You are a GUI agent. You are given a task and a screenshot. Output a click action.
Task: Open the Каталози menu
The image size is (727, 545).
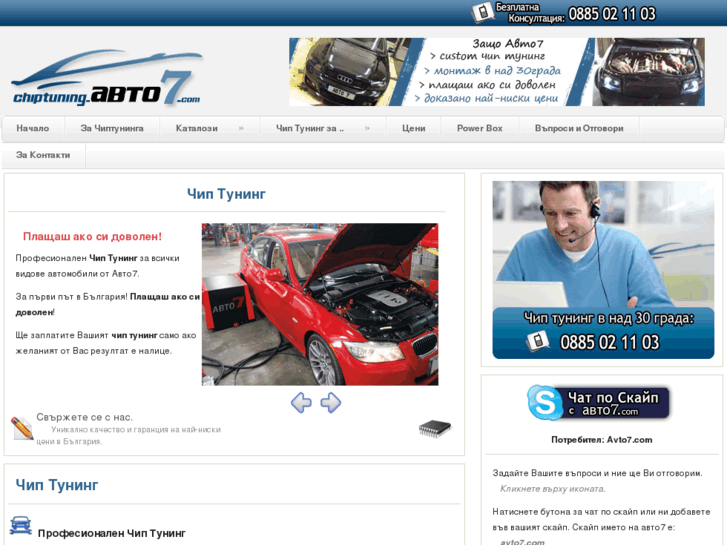click(x=197, y=128)
